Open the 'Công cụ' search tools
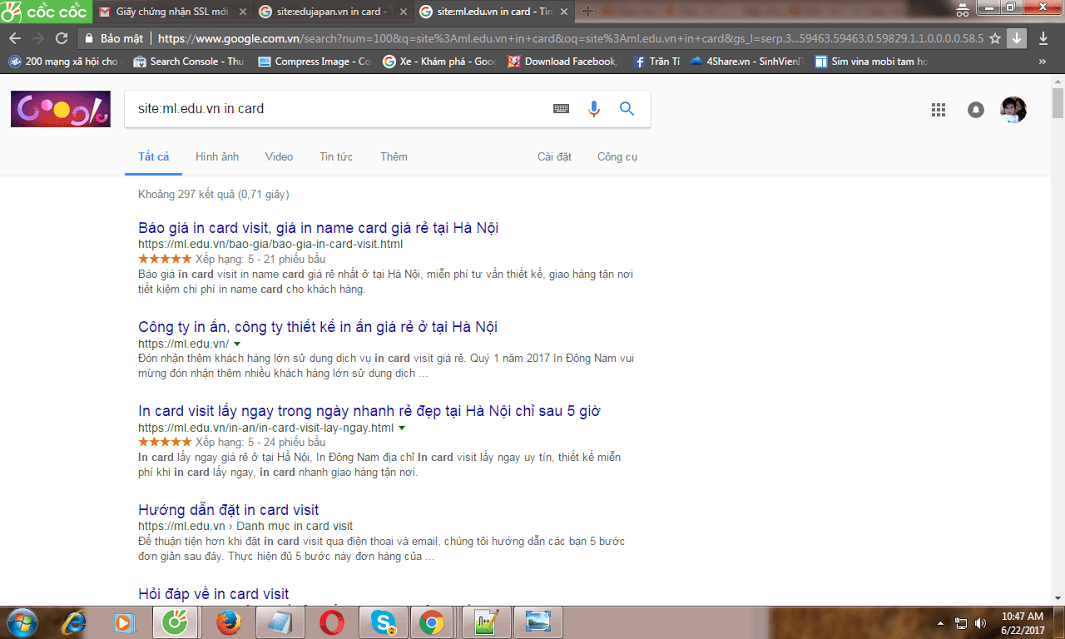The image size is (1065, 639). point(617,157)
